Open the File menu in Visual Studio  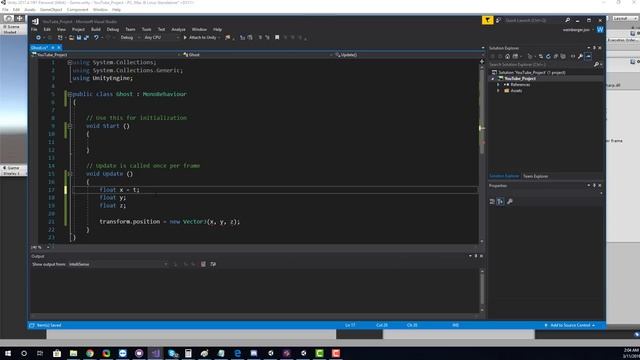click(34, 29)
